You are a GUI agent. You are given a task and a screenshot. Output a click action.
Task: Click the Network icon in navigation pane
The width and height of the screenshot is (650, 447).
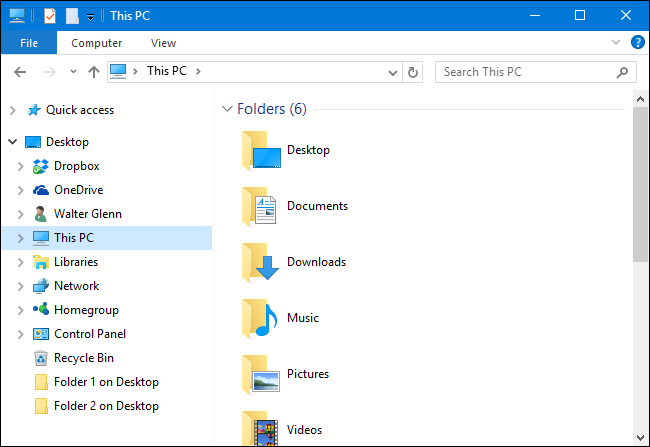(41, 286)
